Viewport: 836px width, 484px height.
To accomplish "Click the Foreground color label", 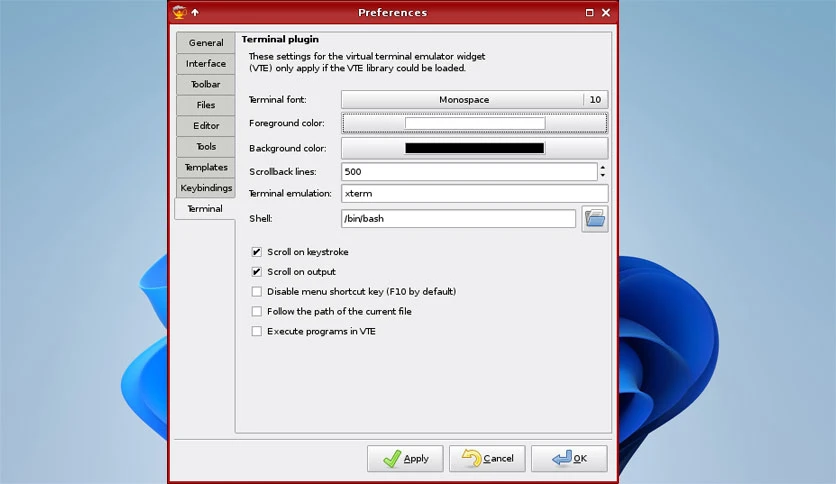I will tap(286, 123).
